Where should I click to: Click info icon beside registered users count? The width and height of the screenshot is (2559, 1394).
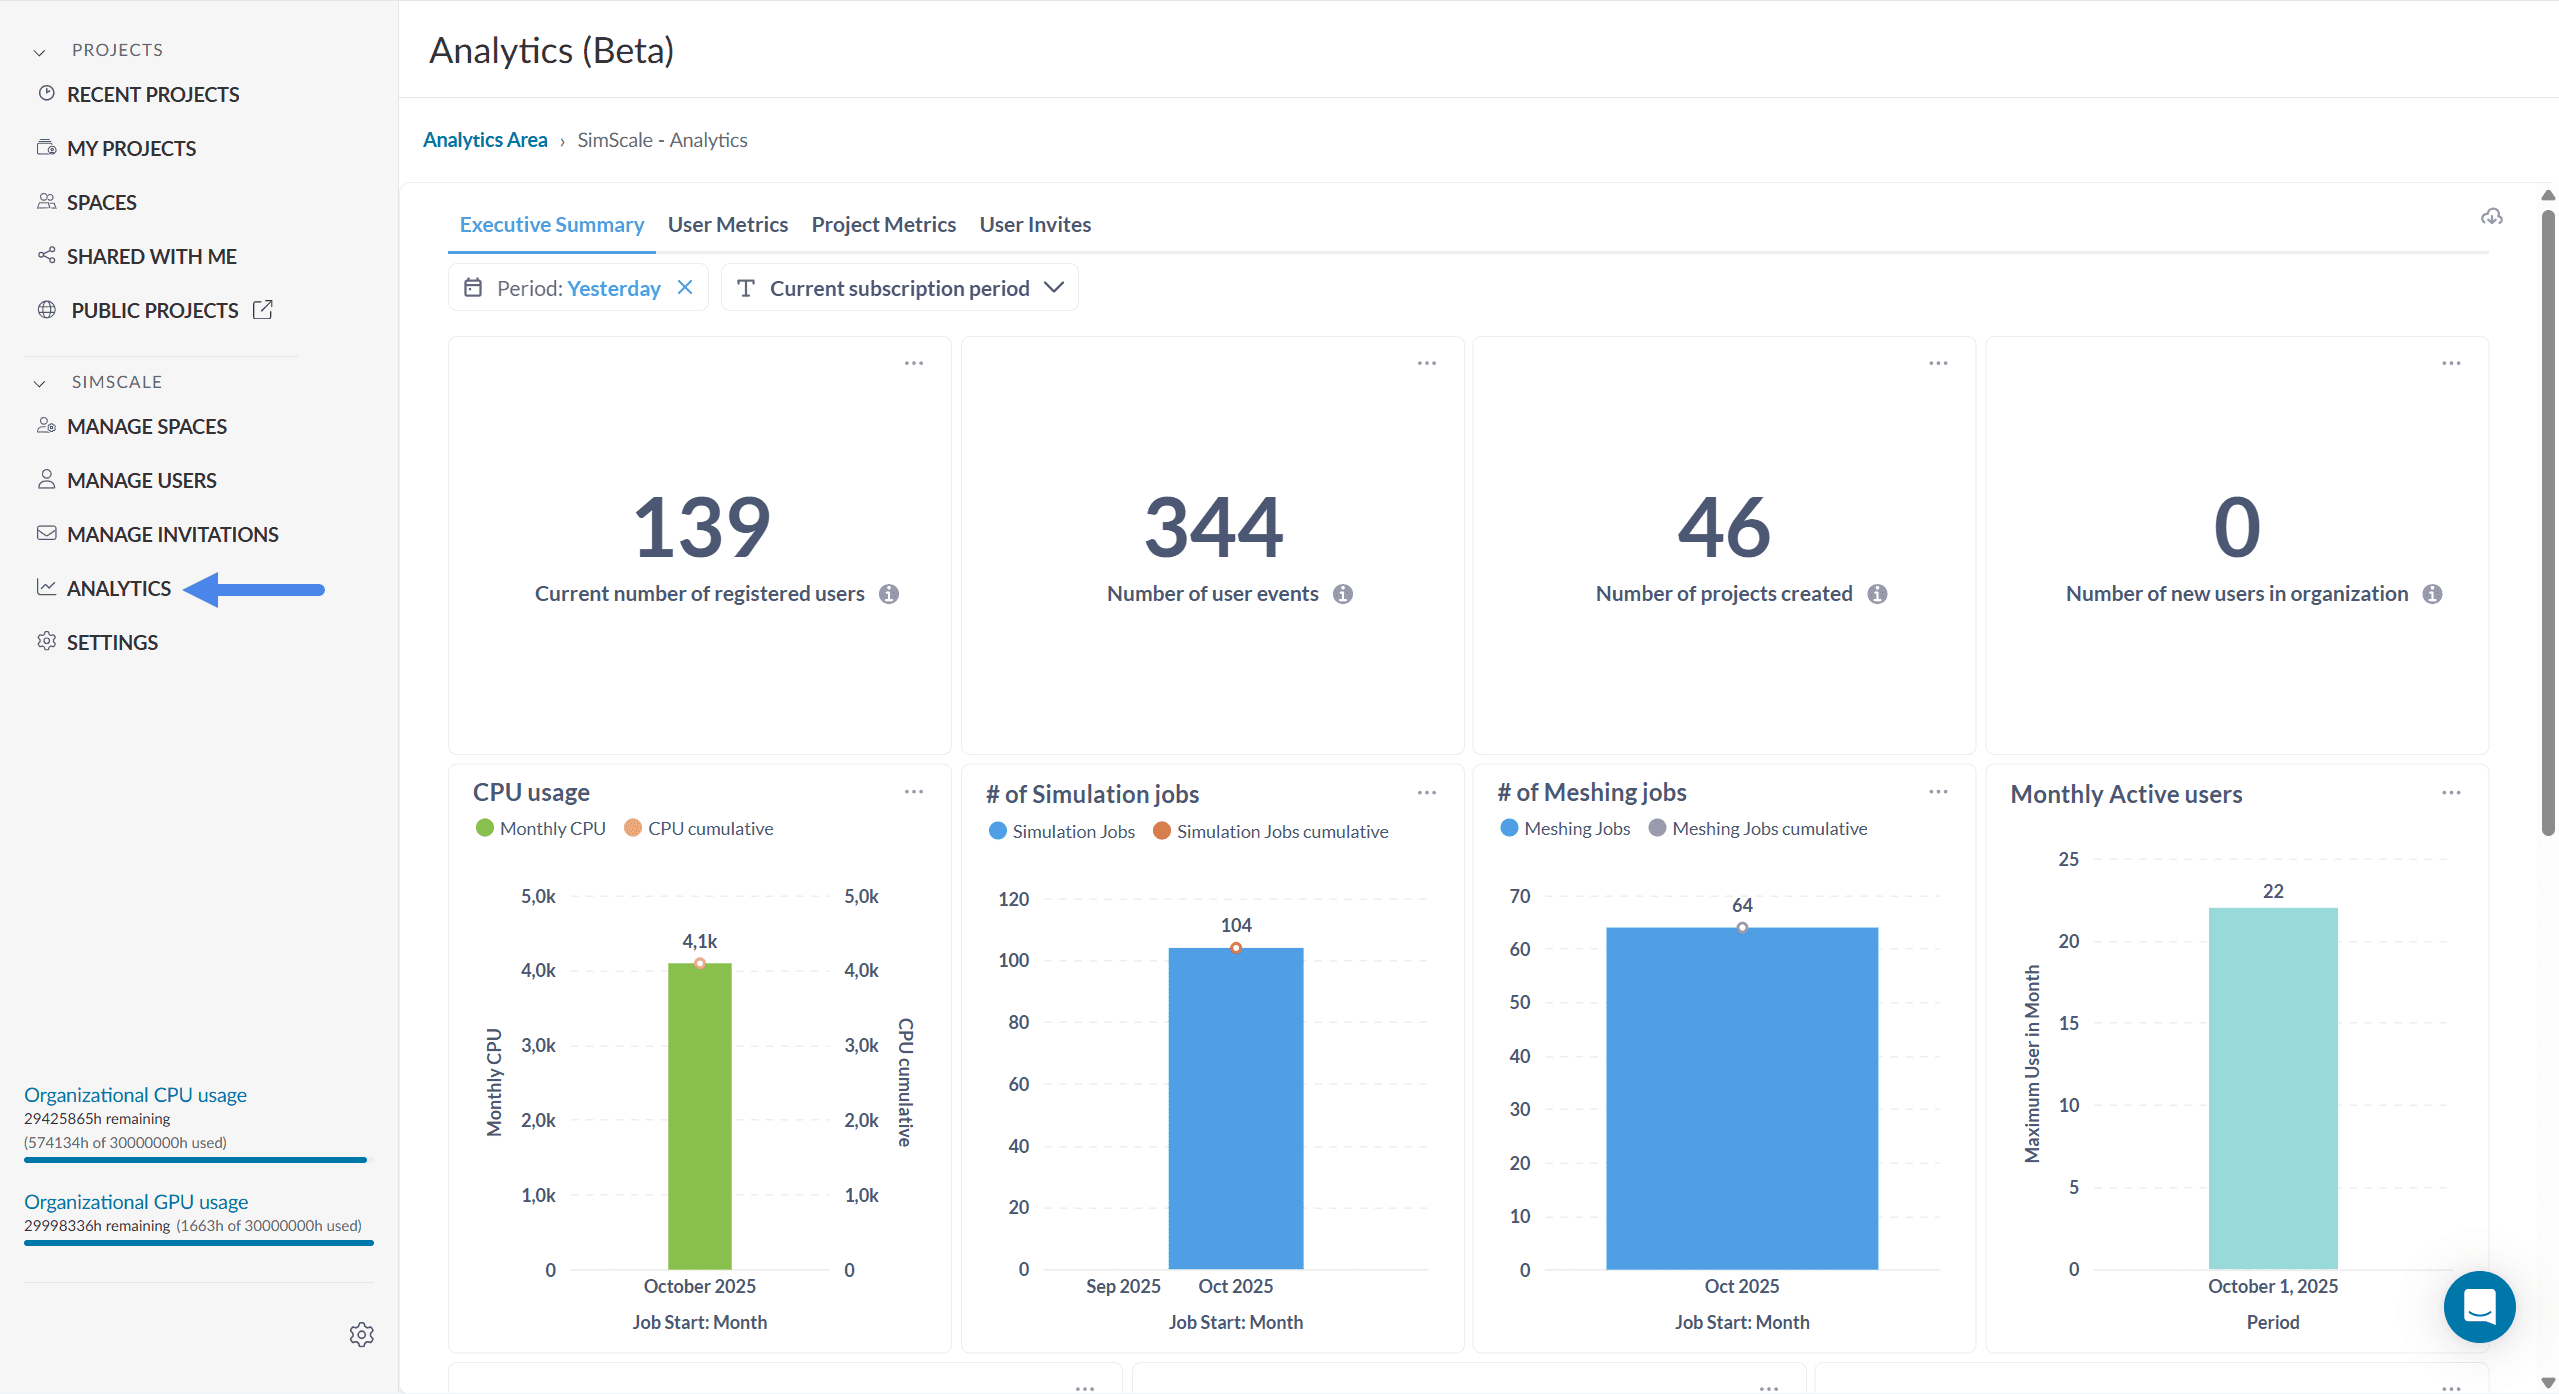tap(889, 594)
